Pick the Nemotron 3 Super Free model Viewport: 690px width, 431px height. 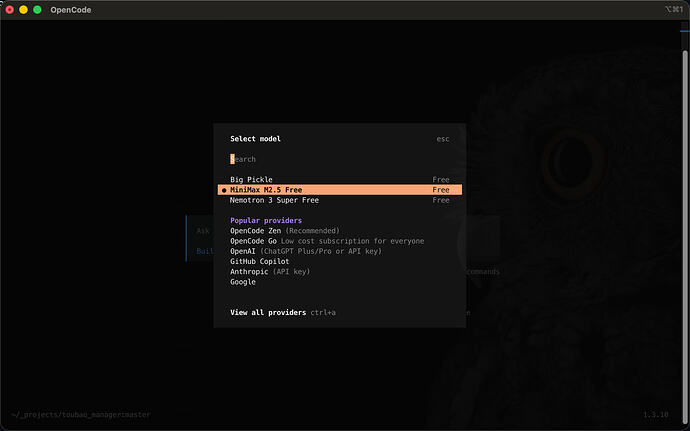(x=340, y=200)
